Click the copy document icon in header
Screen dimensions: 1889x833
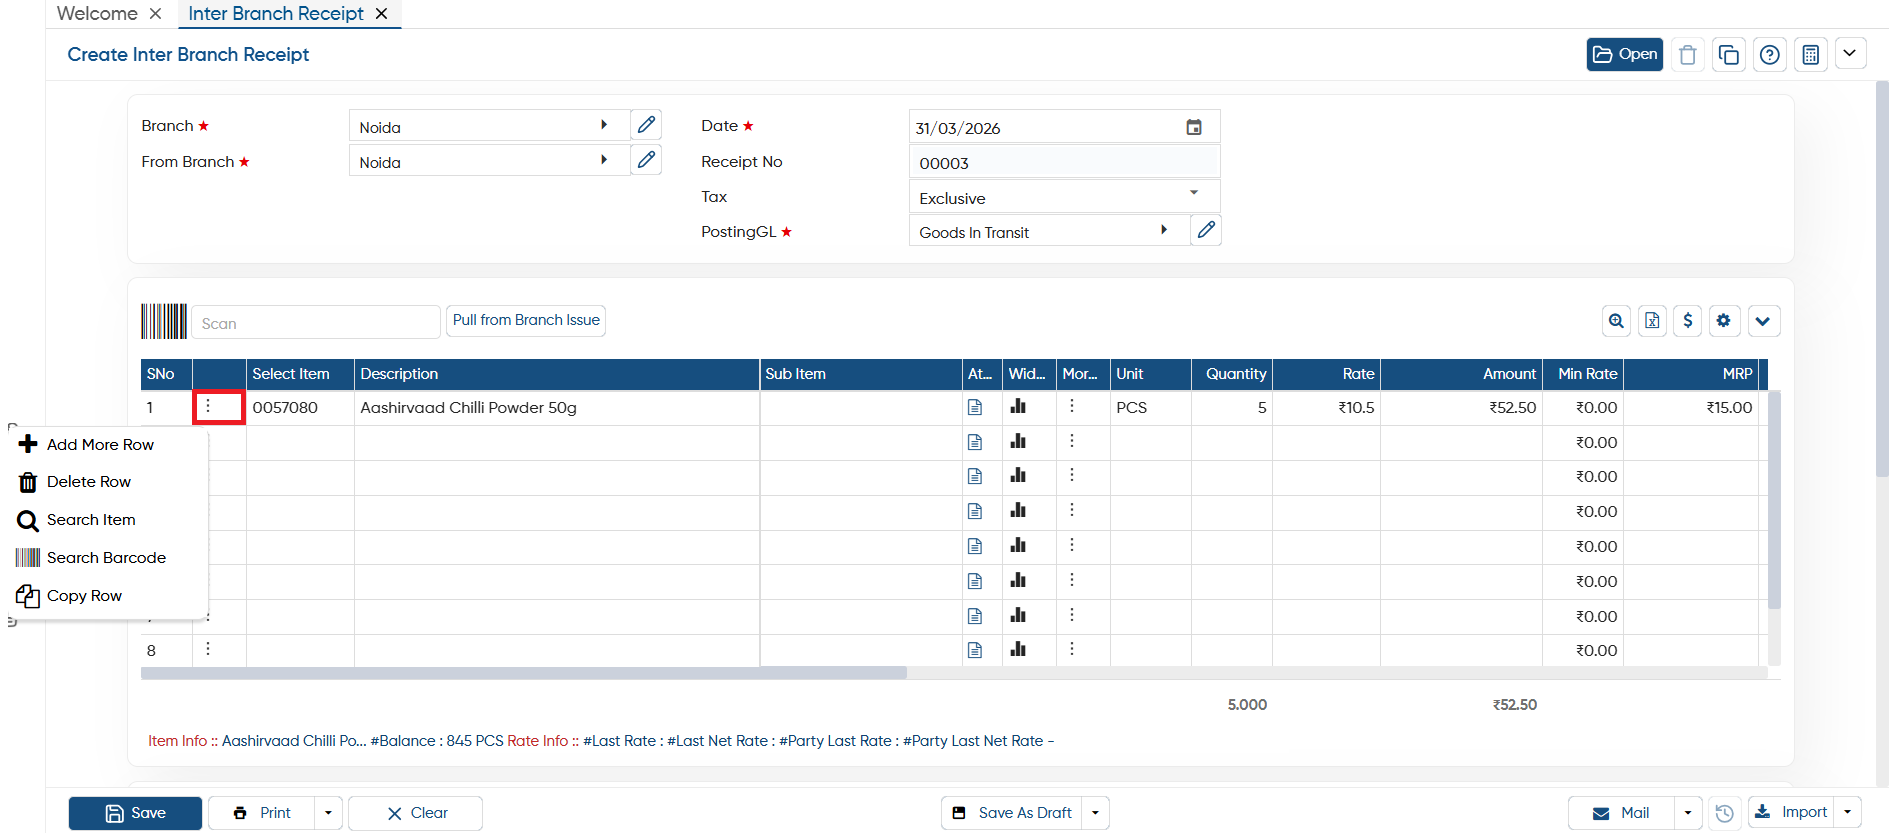(1728, 55)
